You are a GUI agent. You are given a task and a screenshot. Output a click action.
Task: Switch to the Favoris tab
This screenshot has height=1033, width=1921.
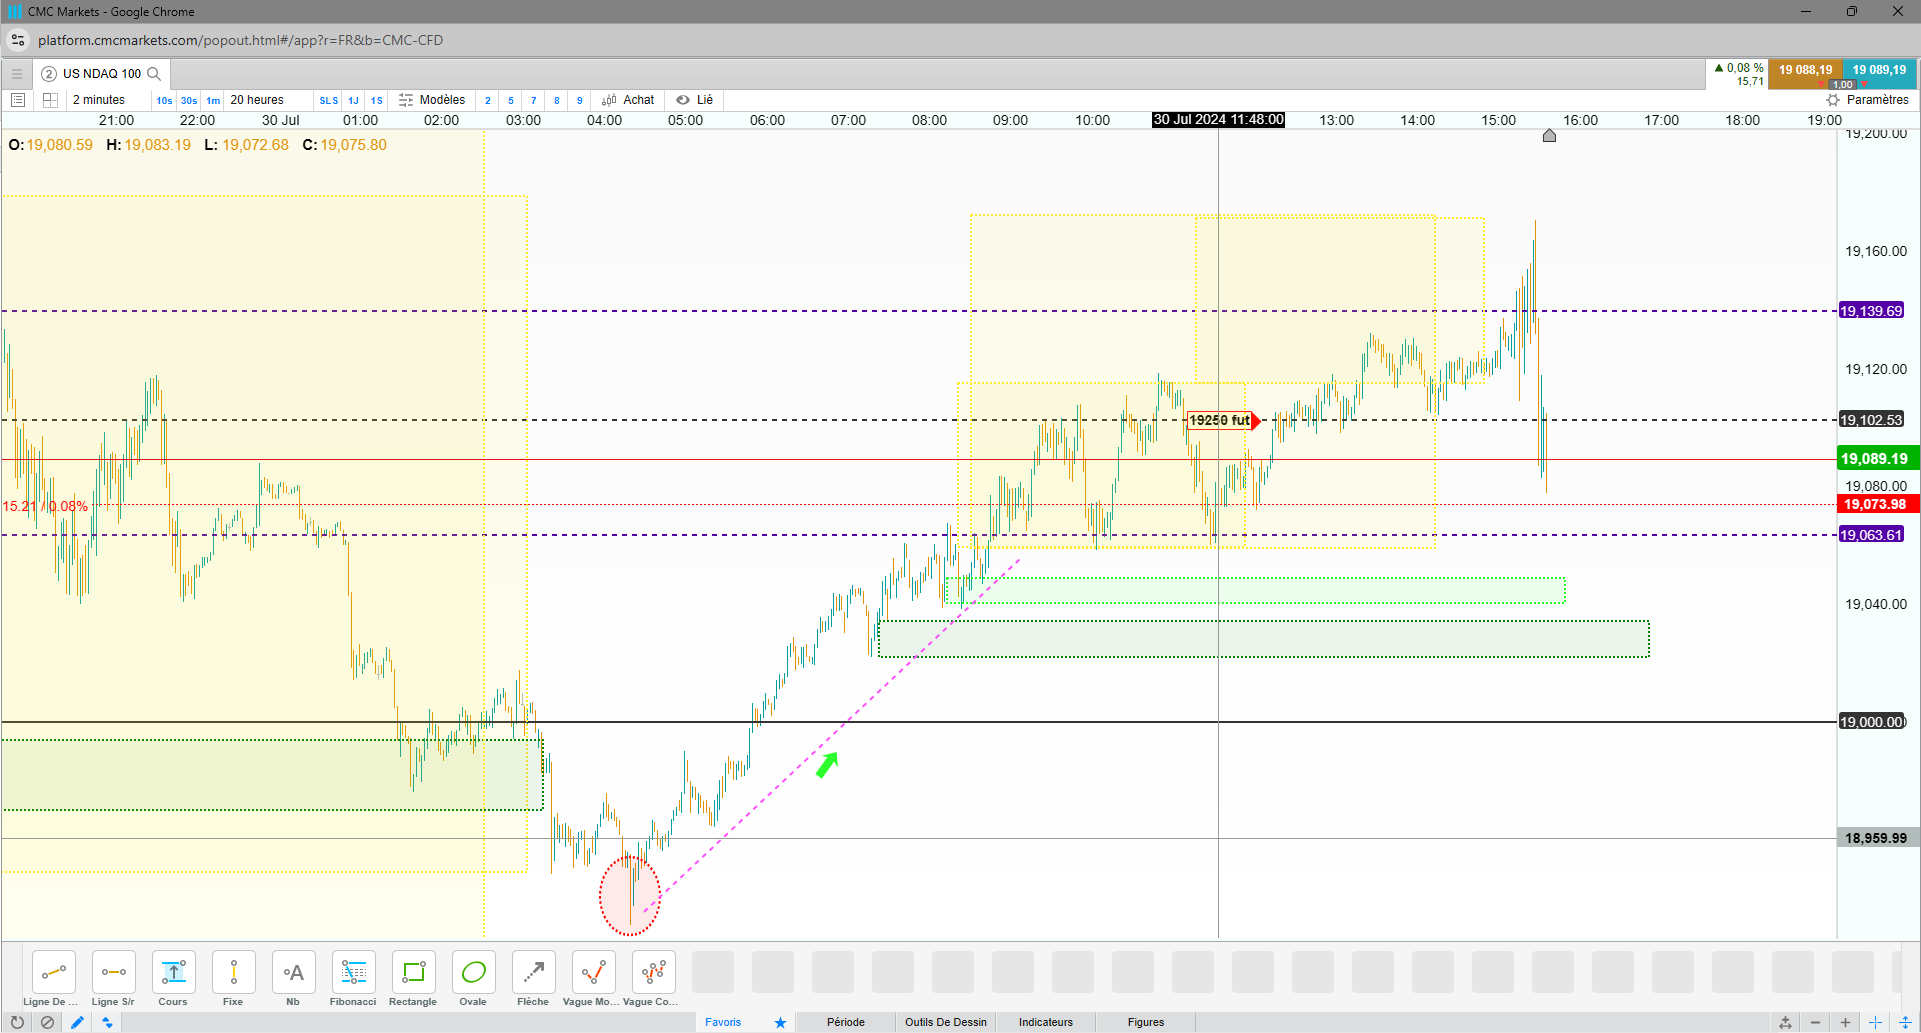(723, 1022)
